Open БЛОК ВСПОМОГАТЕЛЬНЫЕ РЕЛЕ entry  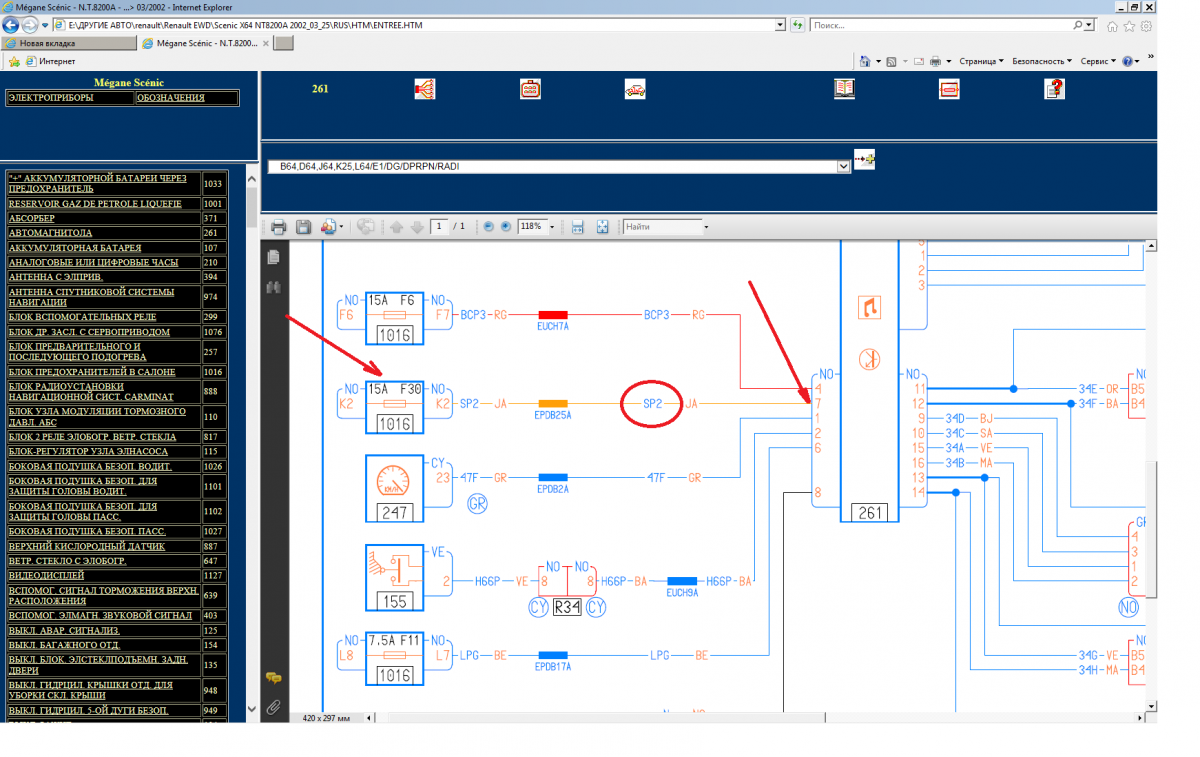click(x=82, y=317)
